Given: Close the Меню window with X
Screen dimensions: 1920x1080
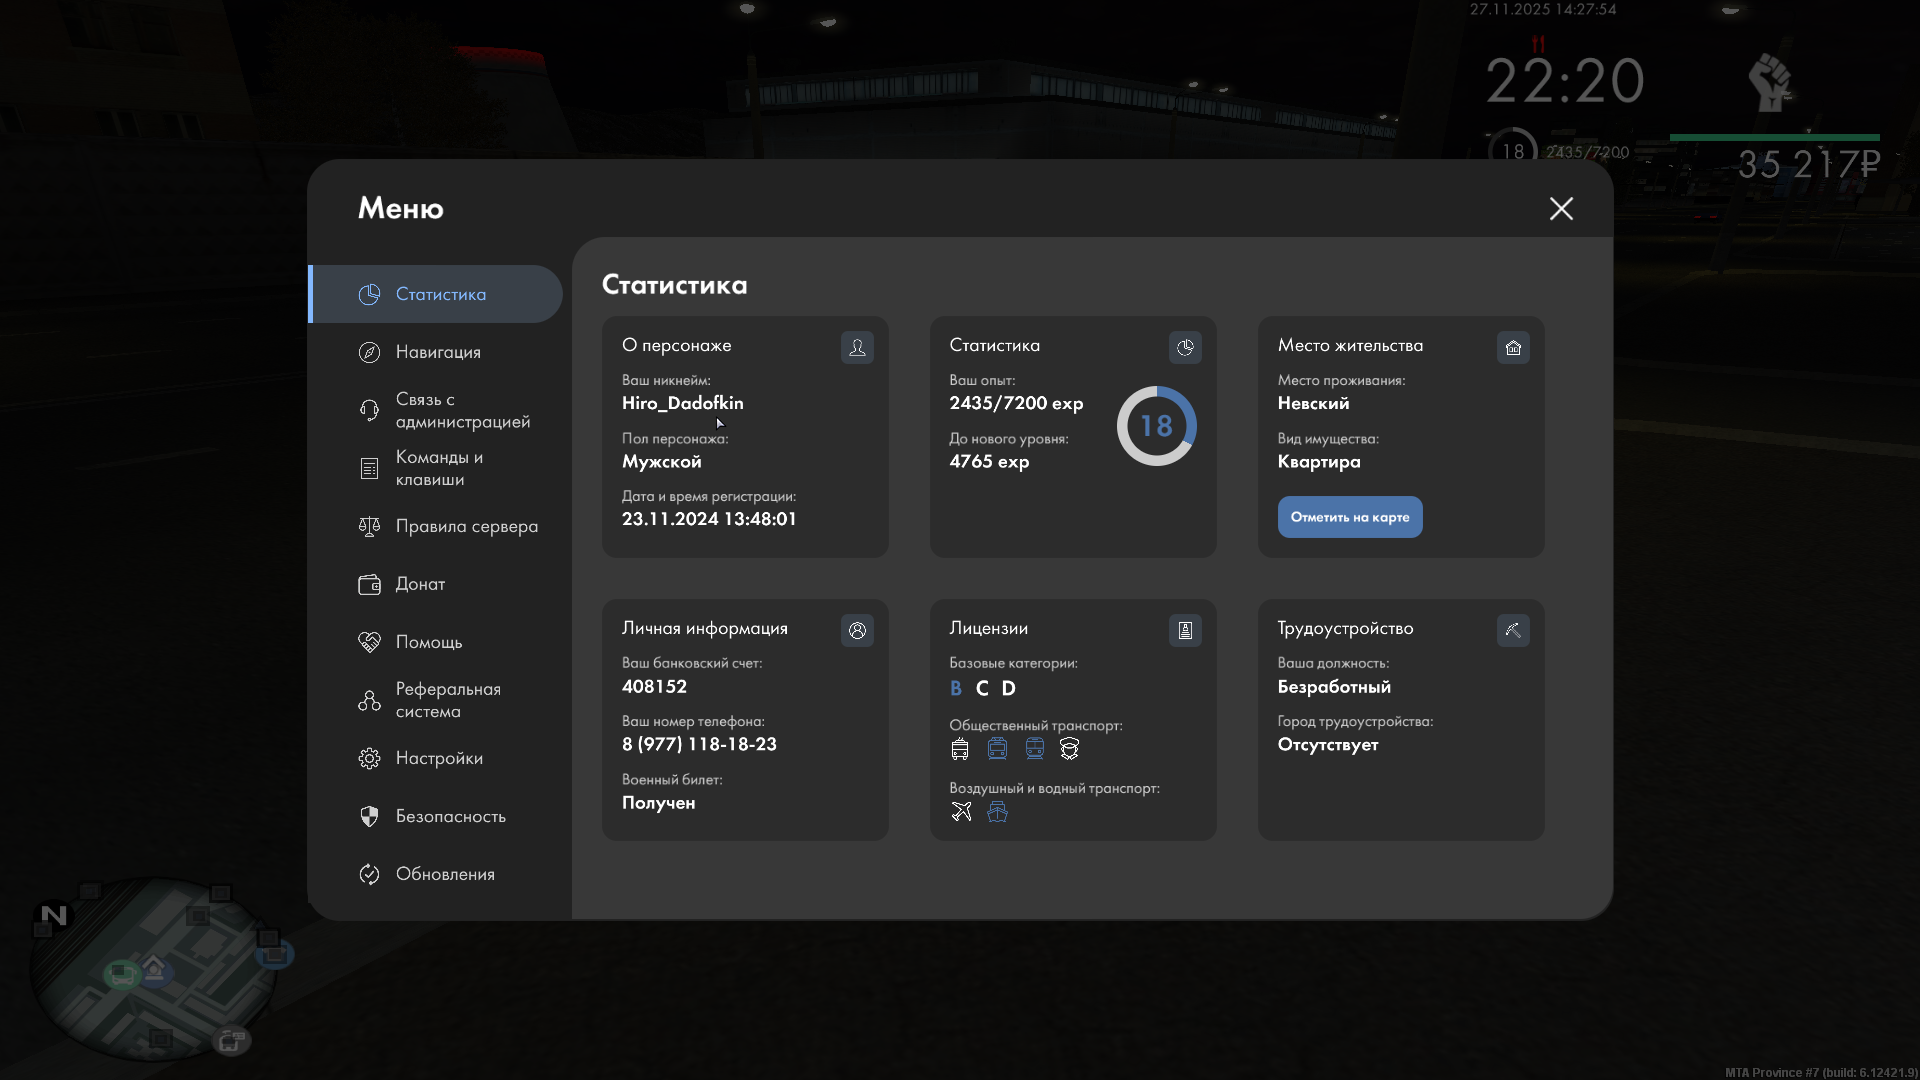Looking at the screenshot, I should (x=1561, y=208).
